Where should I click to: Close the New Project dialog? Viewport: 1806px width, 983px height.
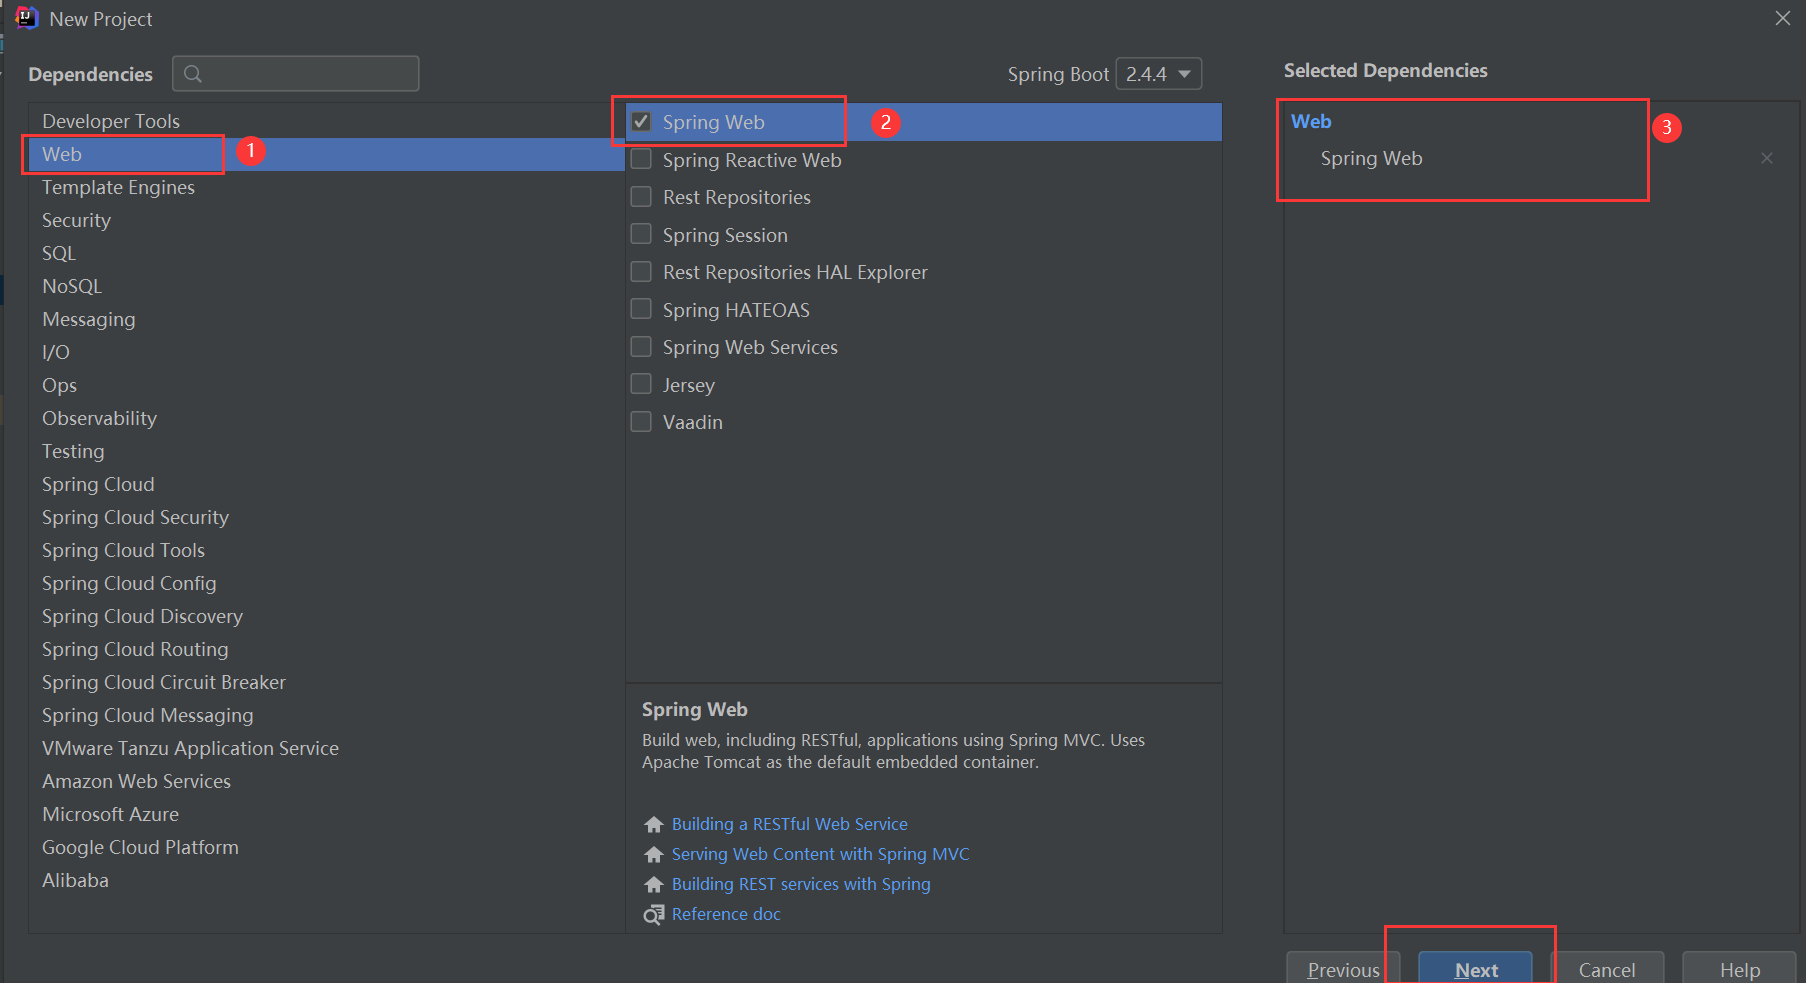point(1782,19)
